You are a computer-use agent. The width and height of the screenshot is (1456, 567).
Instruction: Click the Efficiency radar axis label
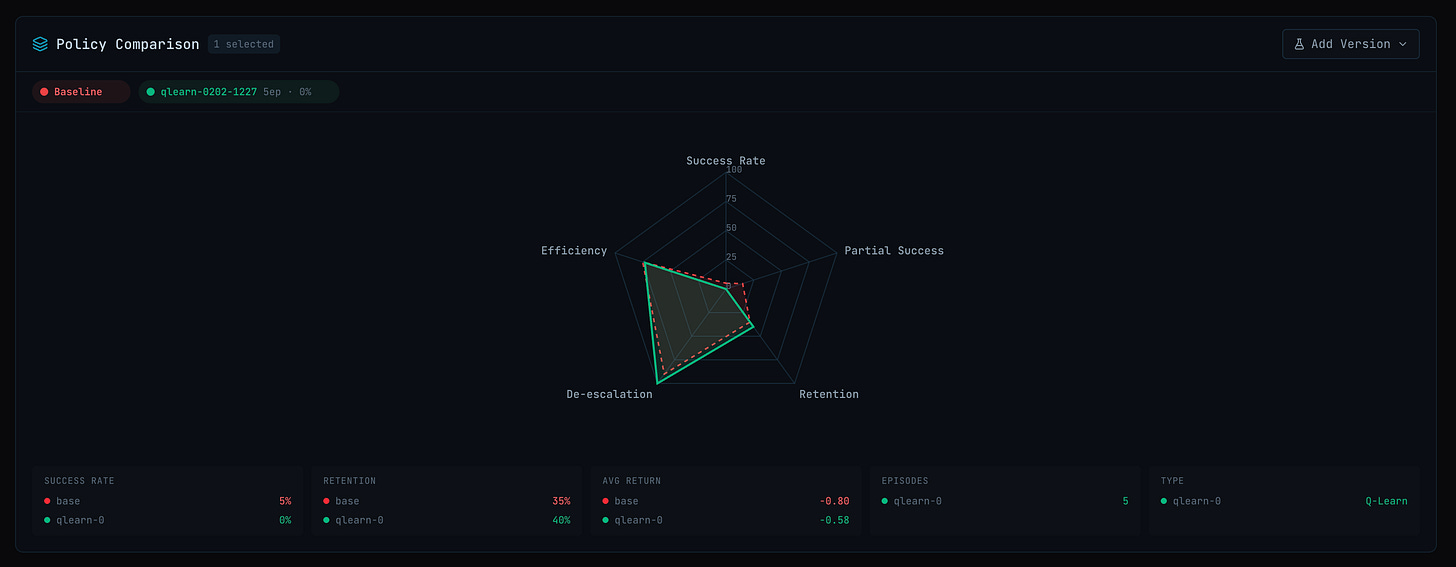pyautogui.click(x=574, y=250)
